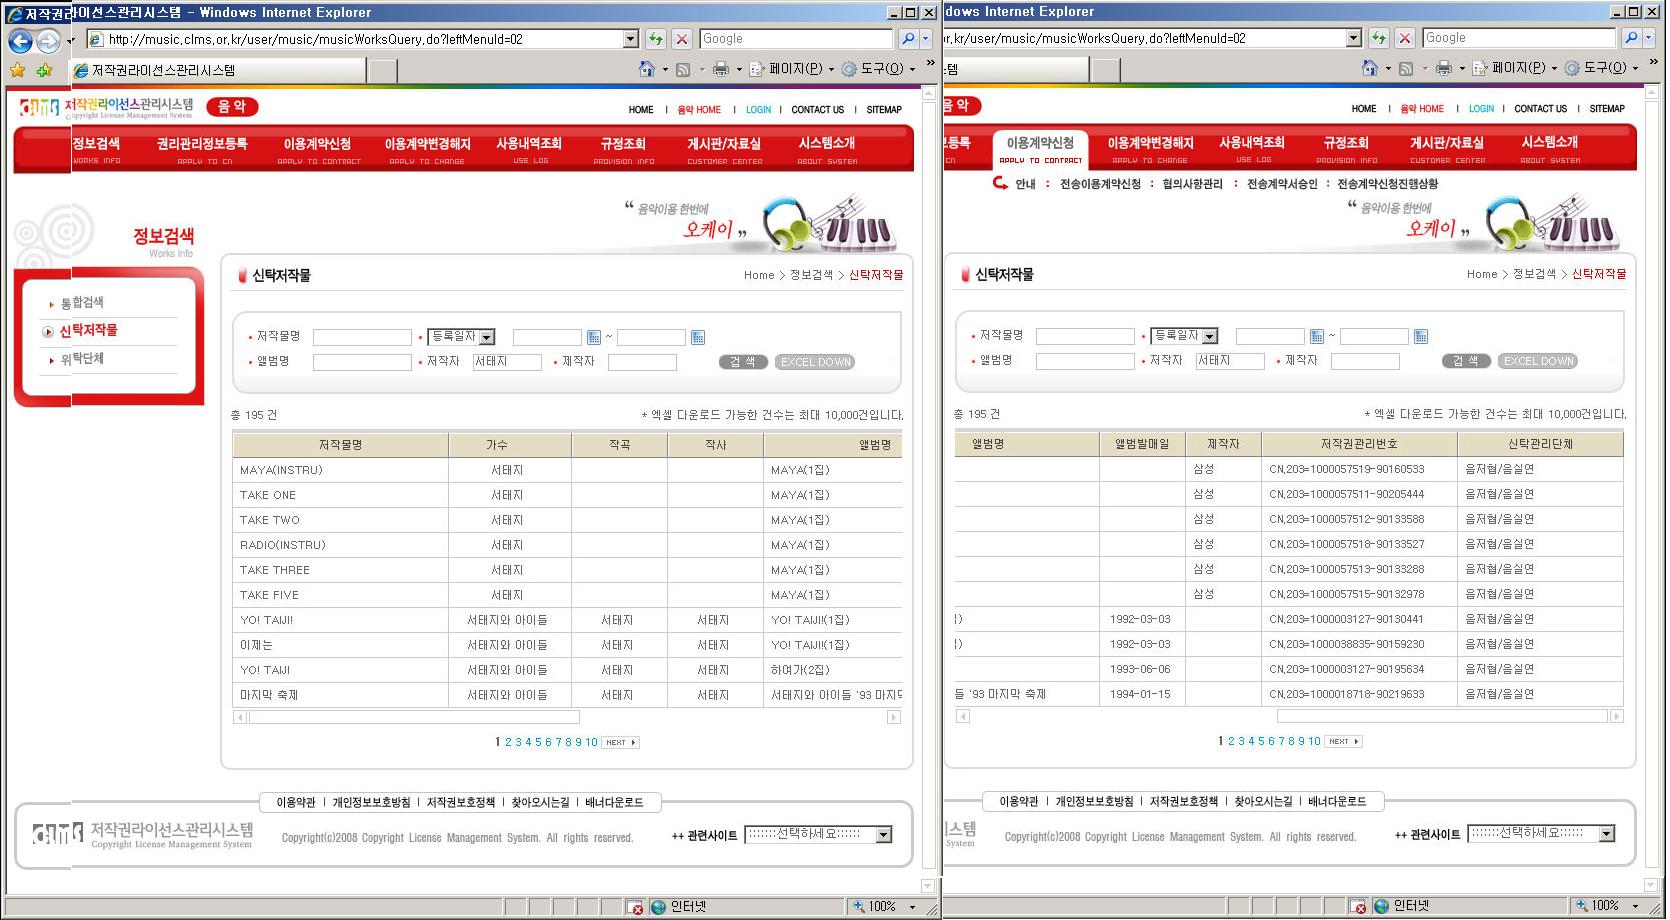Open first date calendar icon in left window
This screenshot has width=1670, height=920.
coord(594,337)
